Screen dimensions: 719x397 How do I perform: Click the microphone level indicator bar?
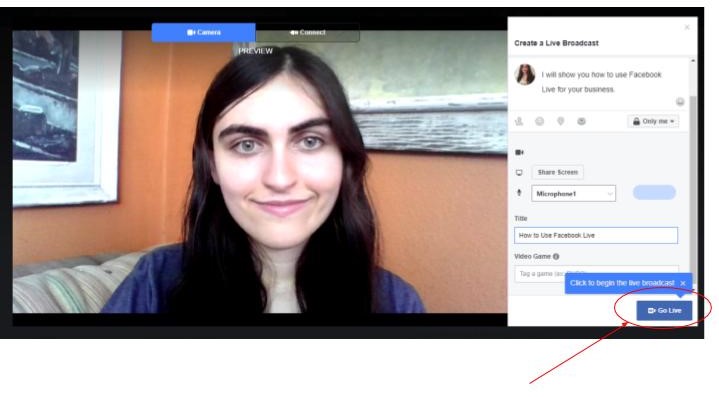654,193
